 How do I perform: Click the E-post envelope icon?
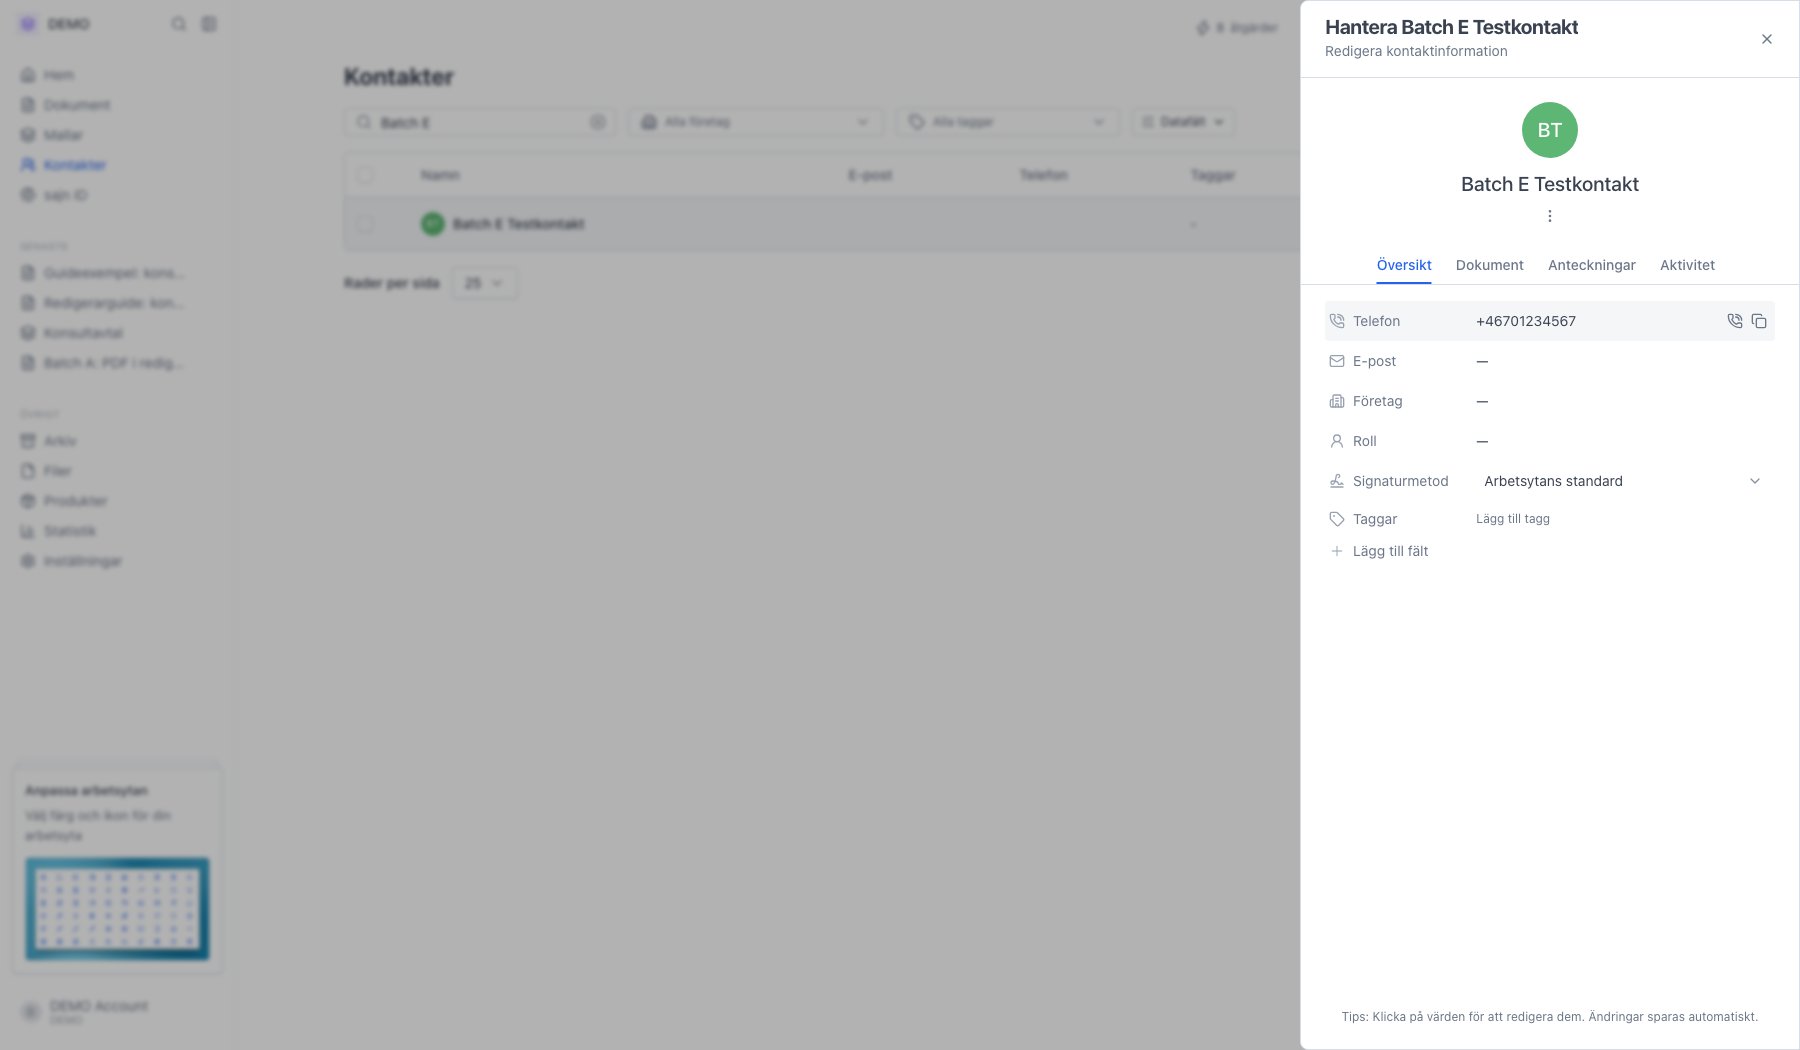1336,361
